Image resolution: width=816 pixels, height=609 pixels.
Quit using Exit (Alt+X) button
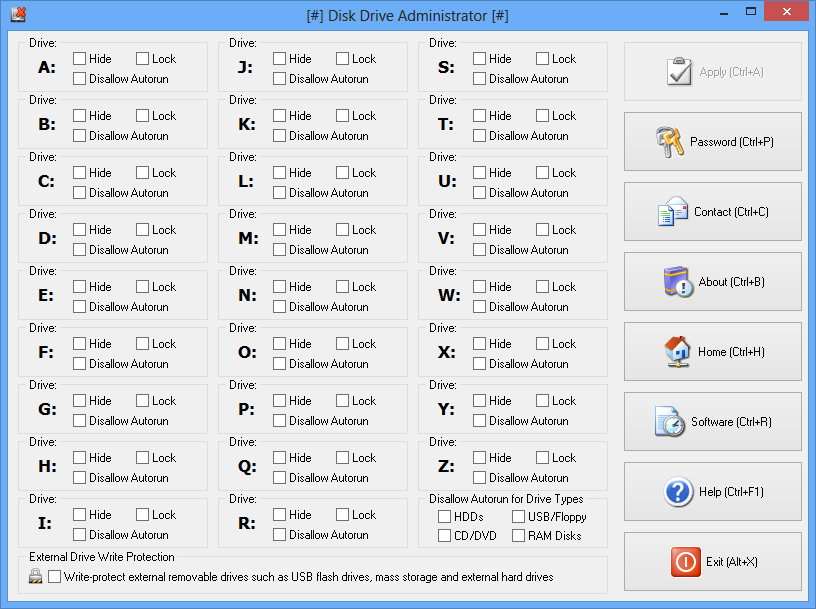(712, 562)
